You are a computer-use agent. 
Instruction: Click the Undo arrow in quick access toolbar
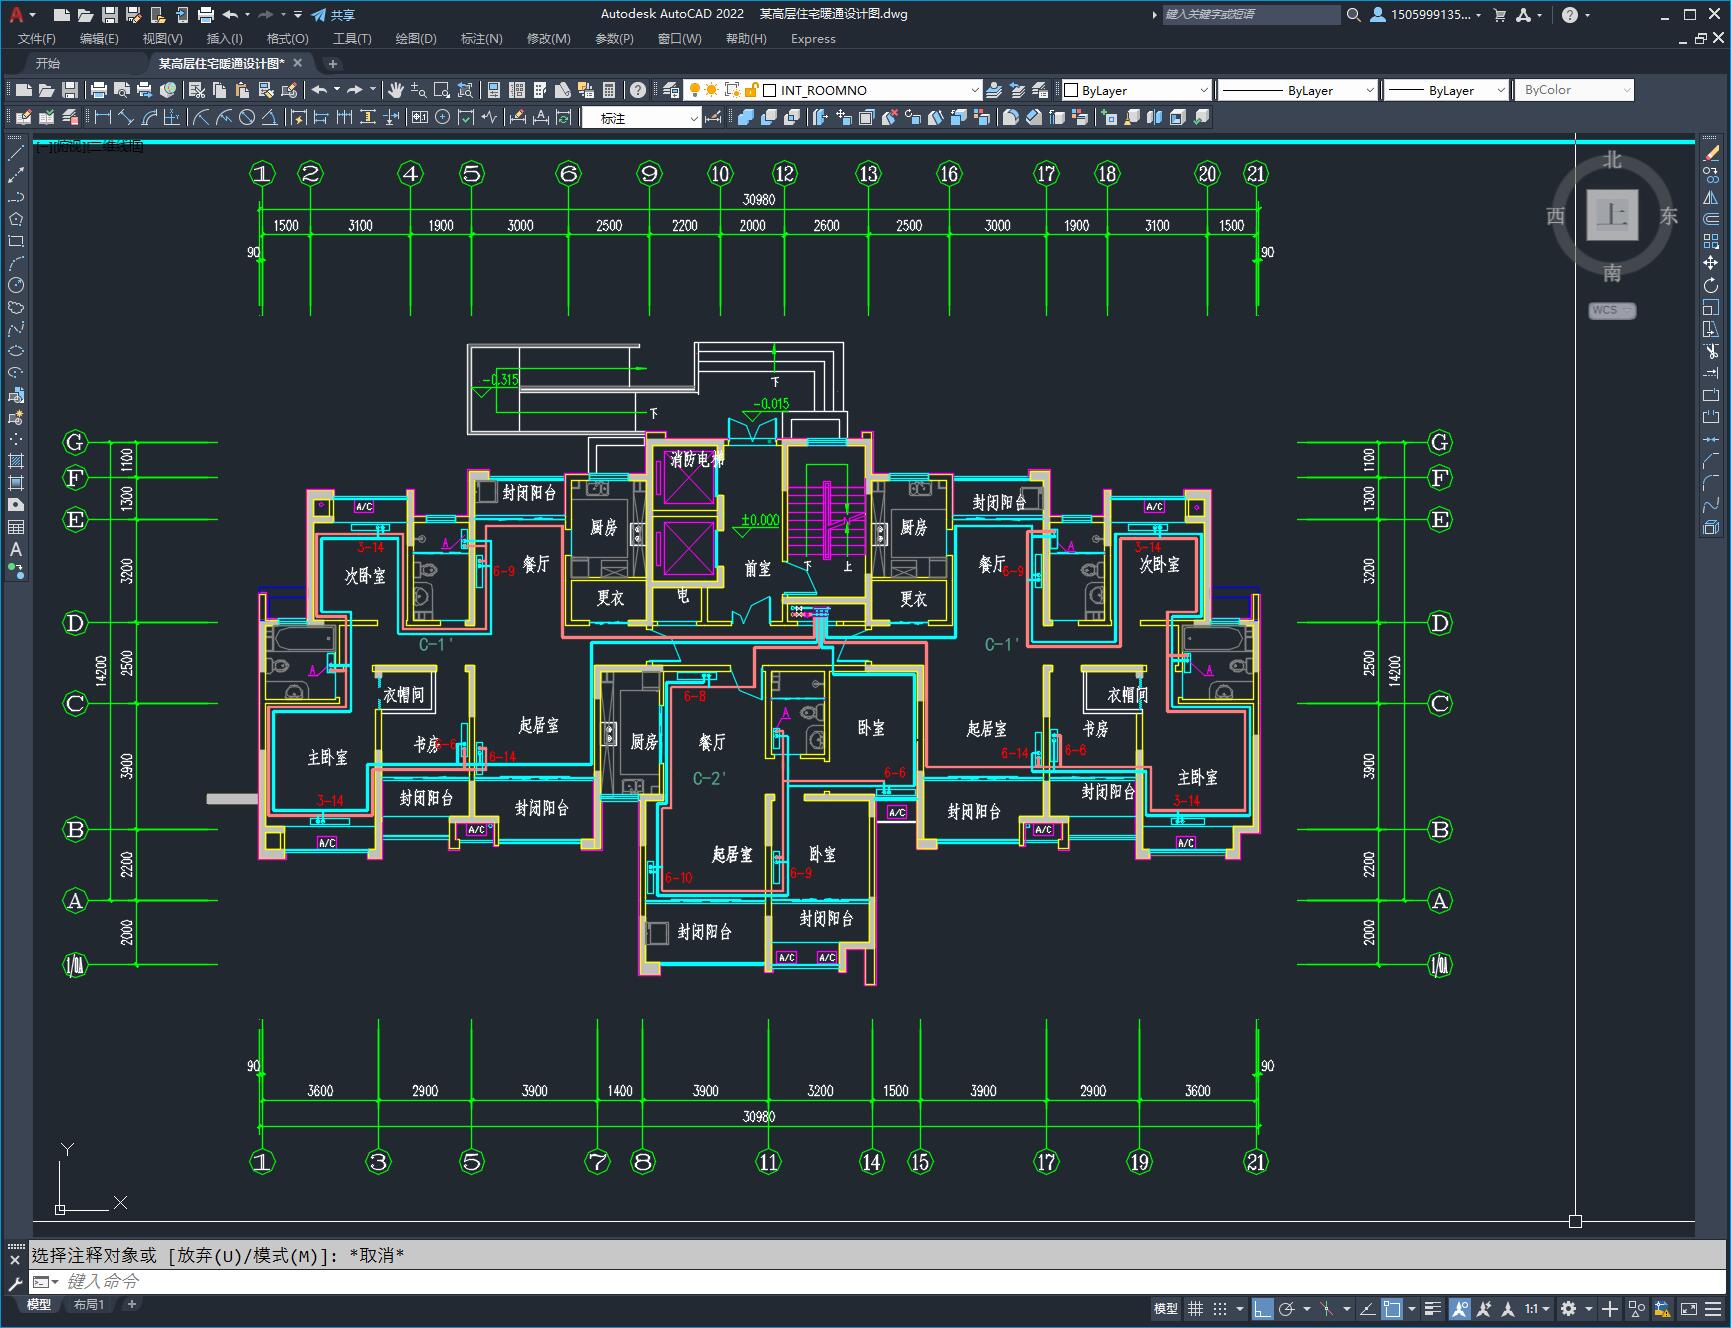(231, 14)
